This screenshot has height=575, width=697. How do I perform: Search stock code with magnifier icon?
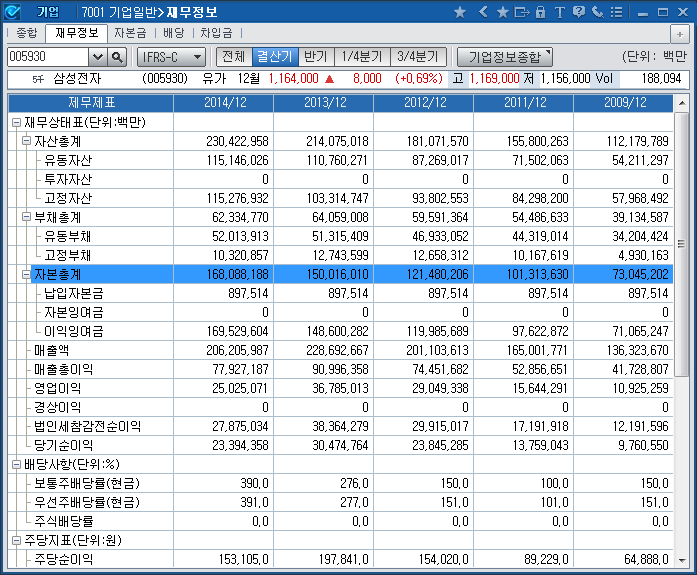coord(116,57)
